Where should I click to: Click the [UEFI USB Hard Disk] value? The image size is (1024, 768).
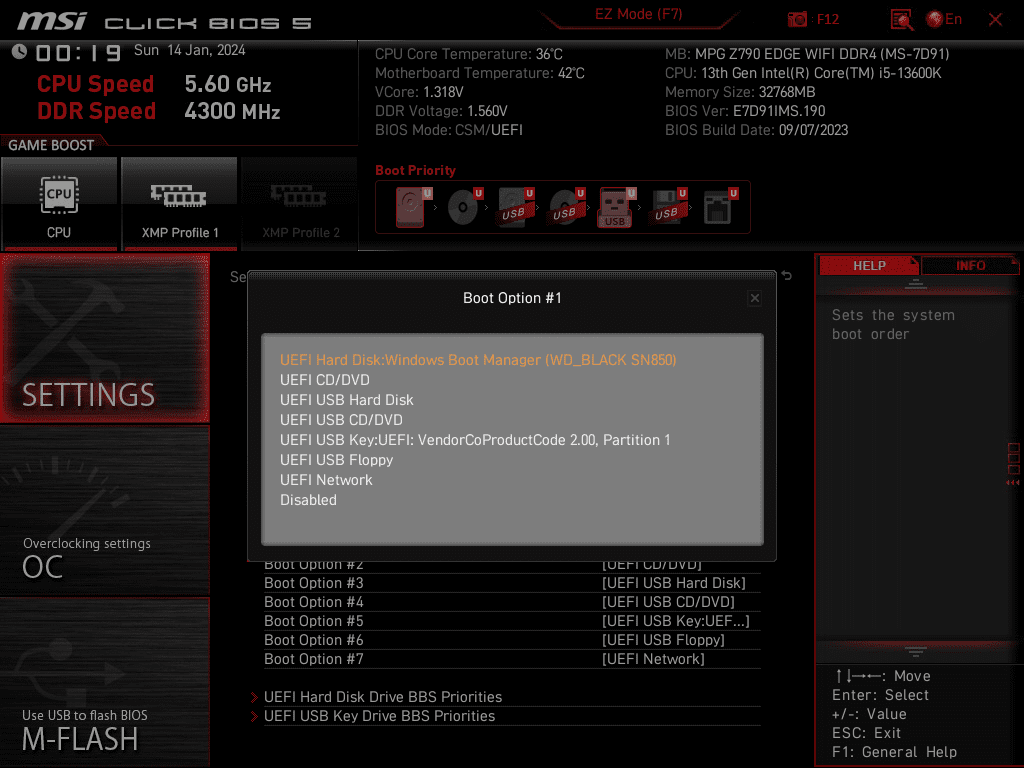(x=673, y=583)
